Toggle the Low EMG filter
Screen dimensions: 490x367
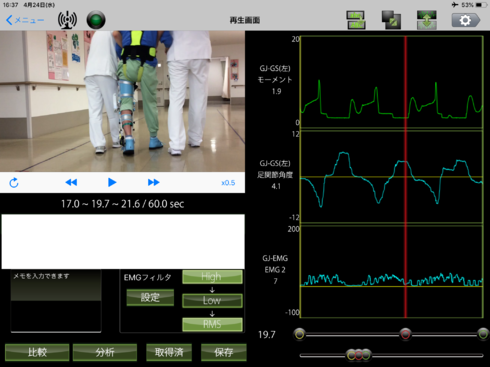pyautogui.click(x=212, y=301)
